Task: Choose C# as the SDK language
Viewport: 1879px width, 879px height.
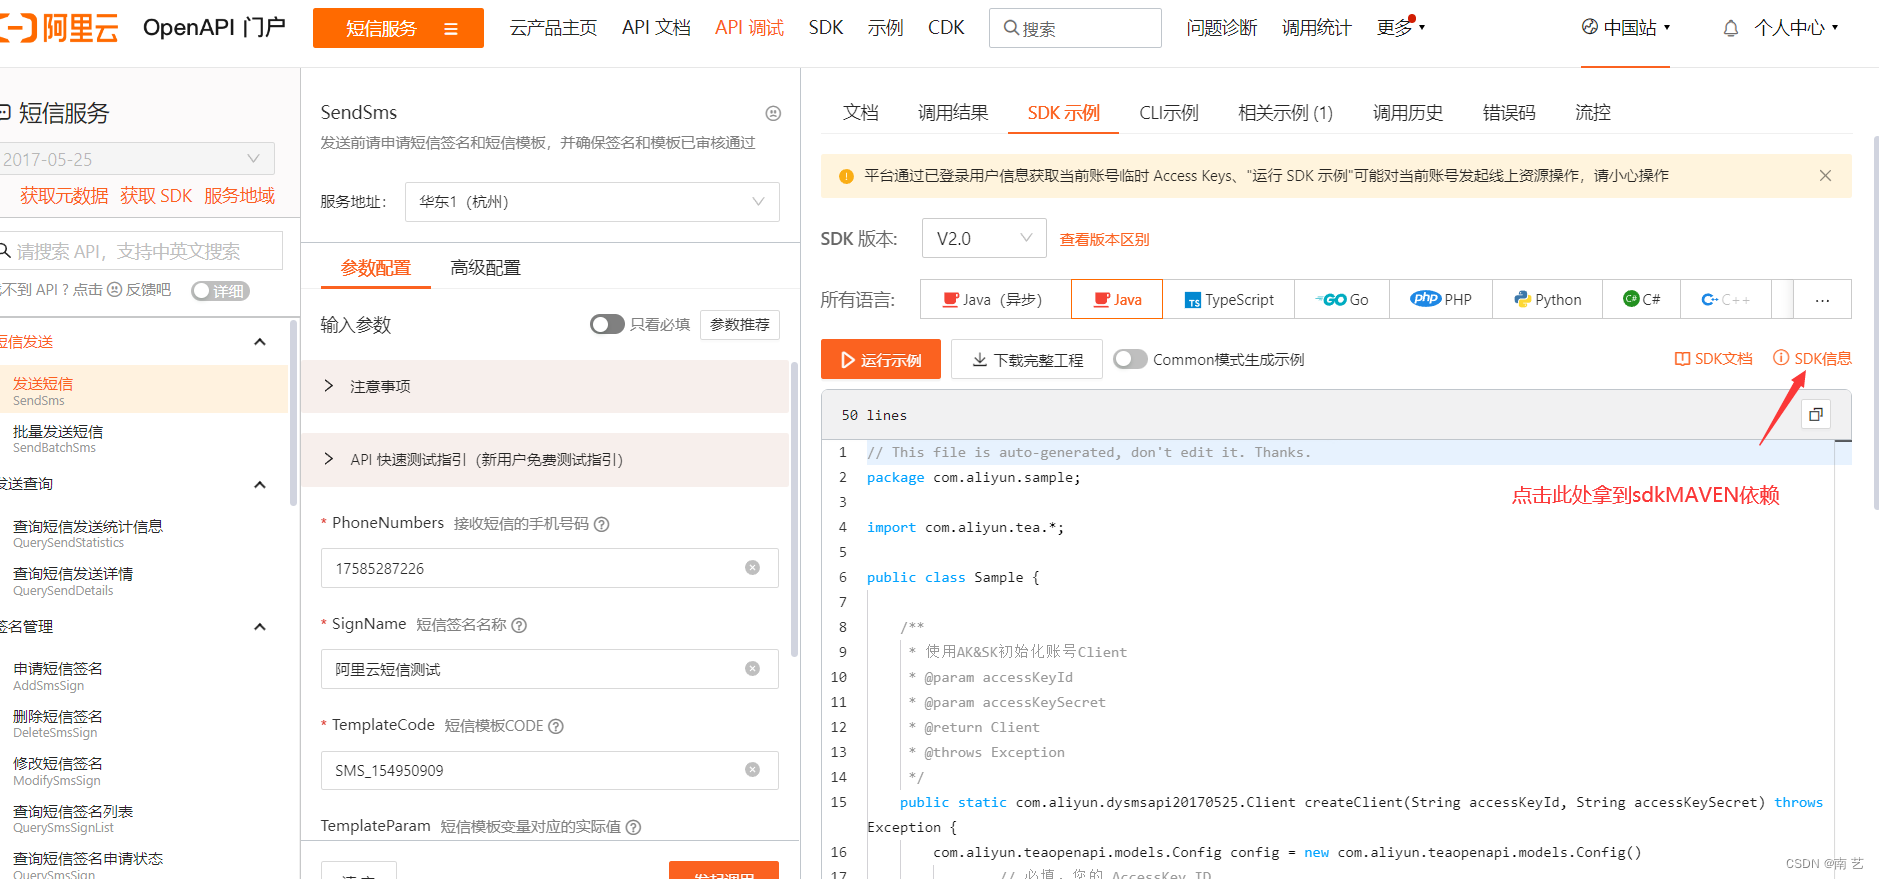Action: pos(1641,299)
